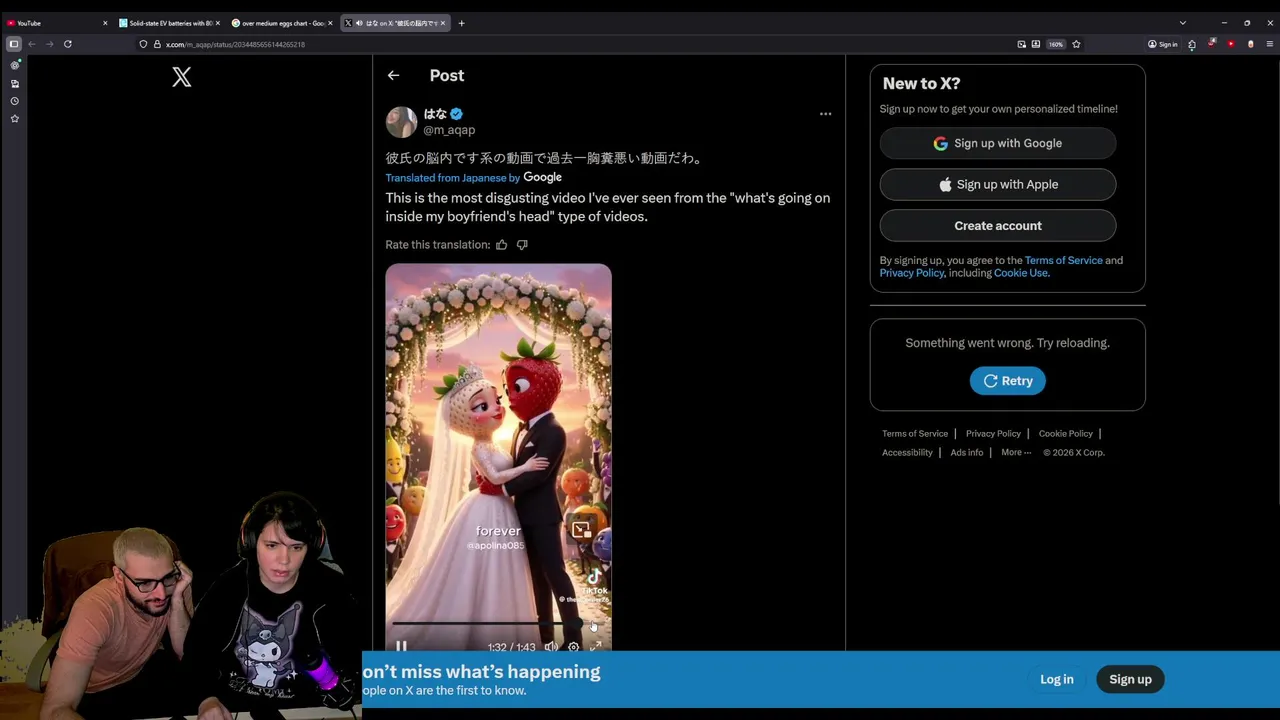Close the はな on X tab
This screenshot has height=720, width=1280.
click(443, 23)
